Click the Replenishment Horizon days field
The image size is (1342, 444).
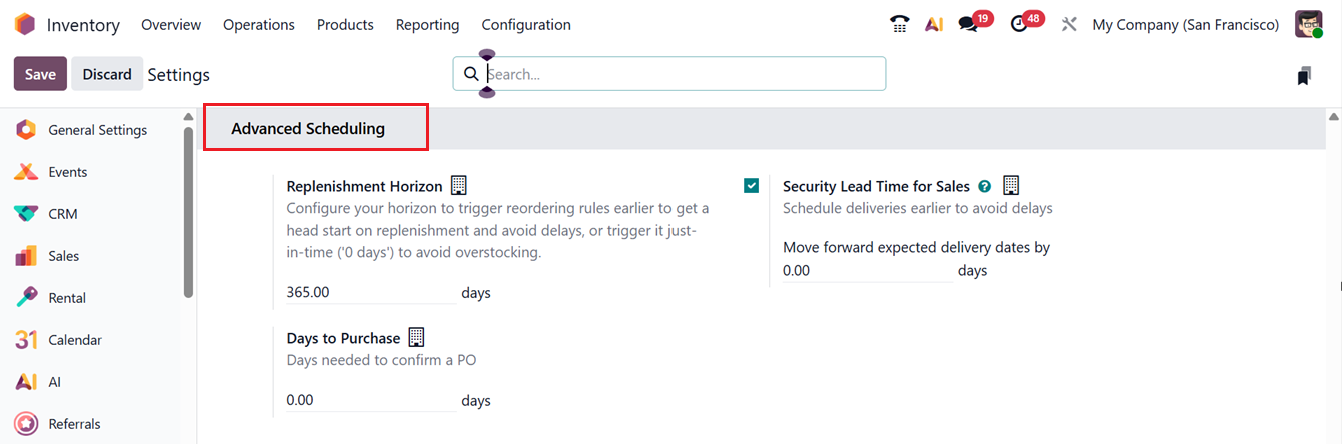tap(370, 293)
